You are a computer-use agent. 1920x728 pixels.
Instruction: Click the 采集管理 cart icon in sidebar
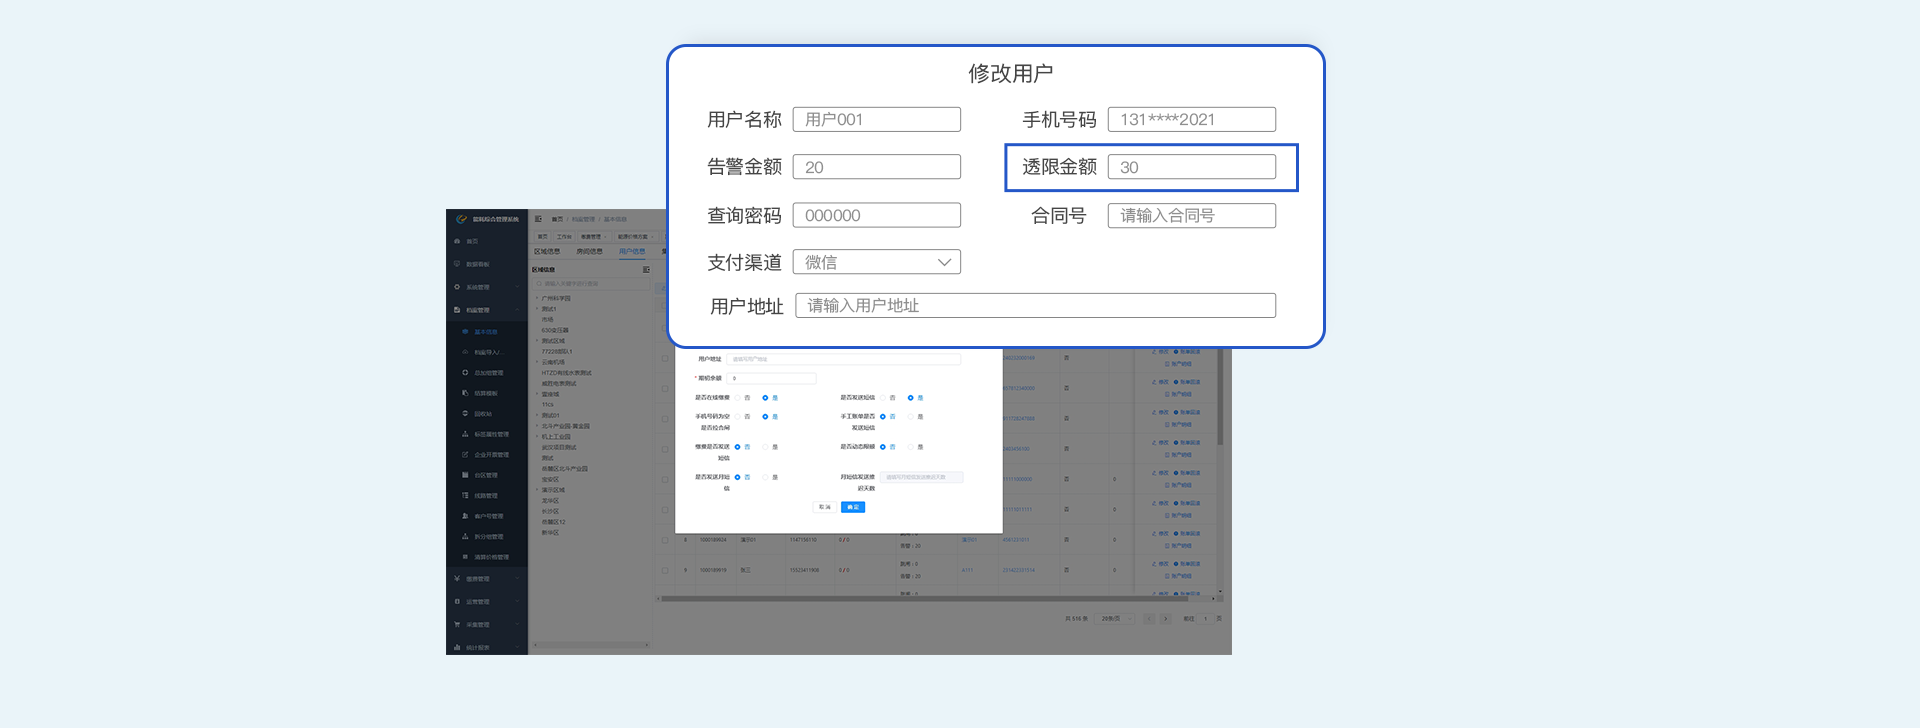[457, 624]
